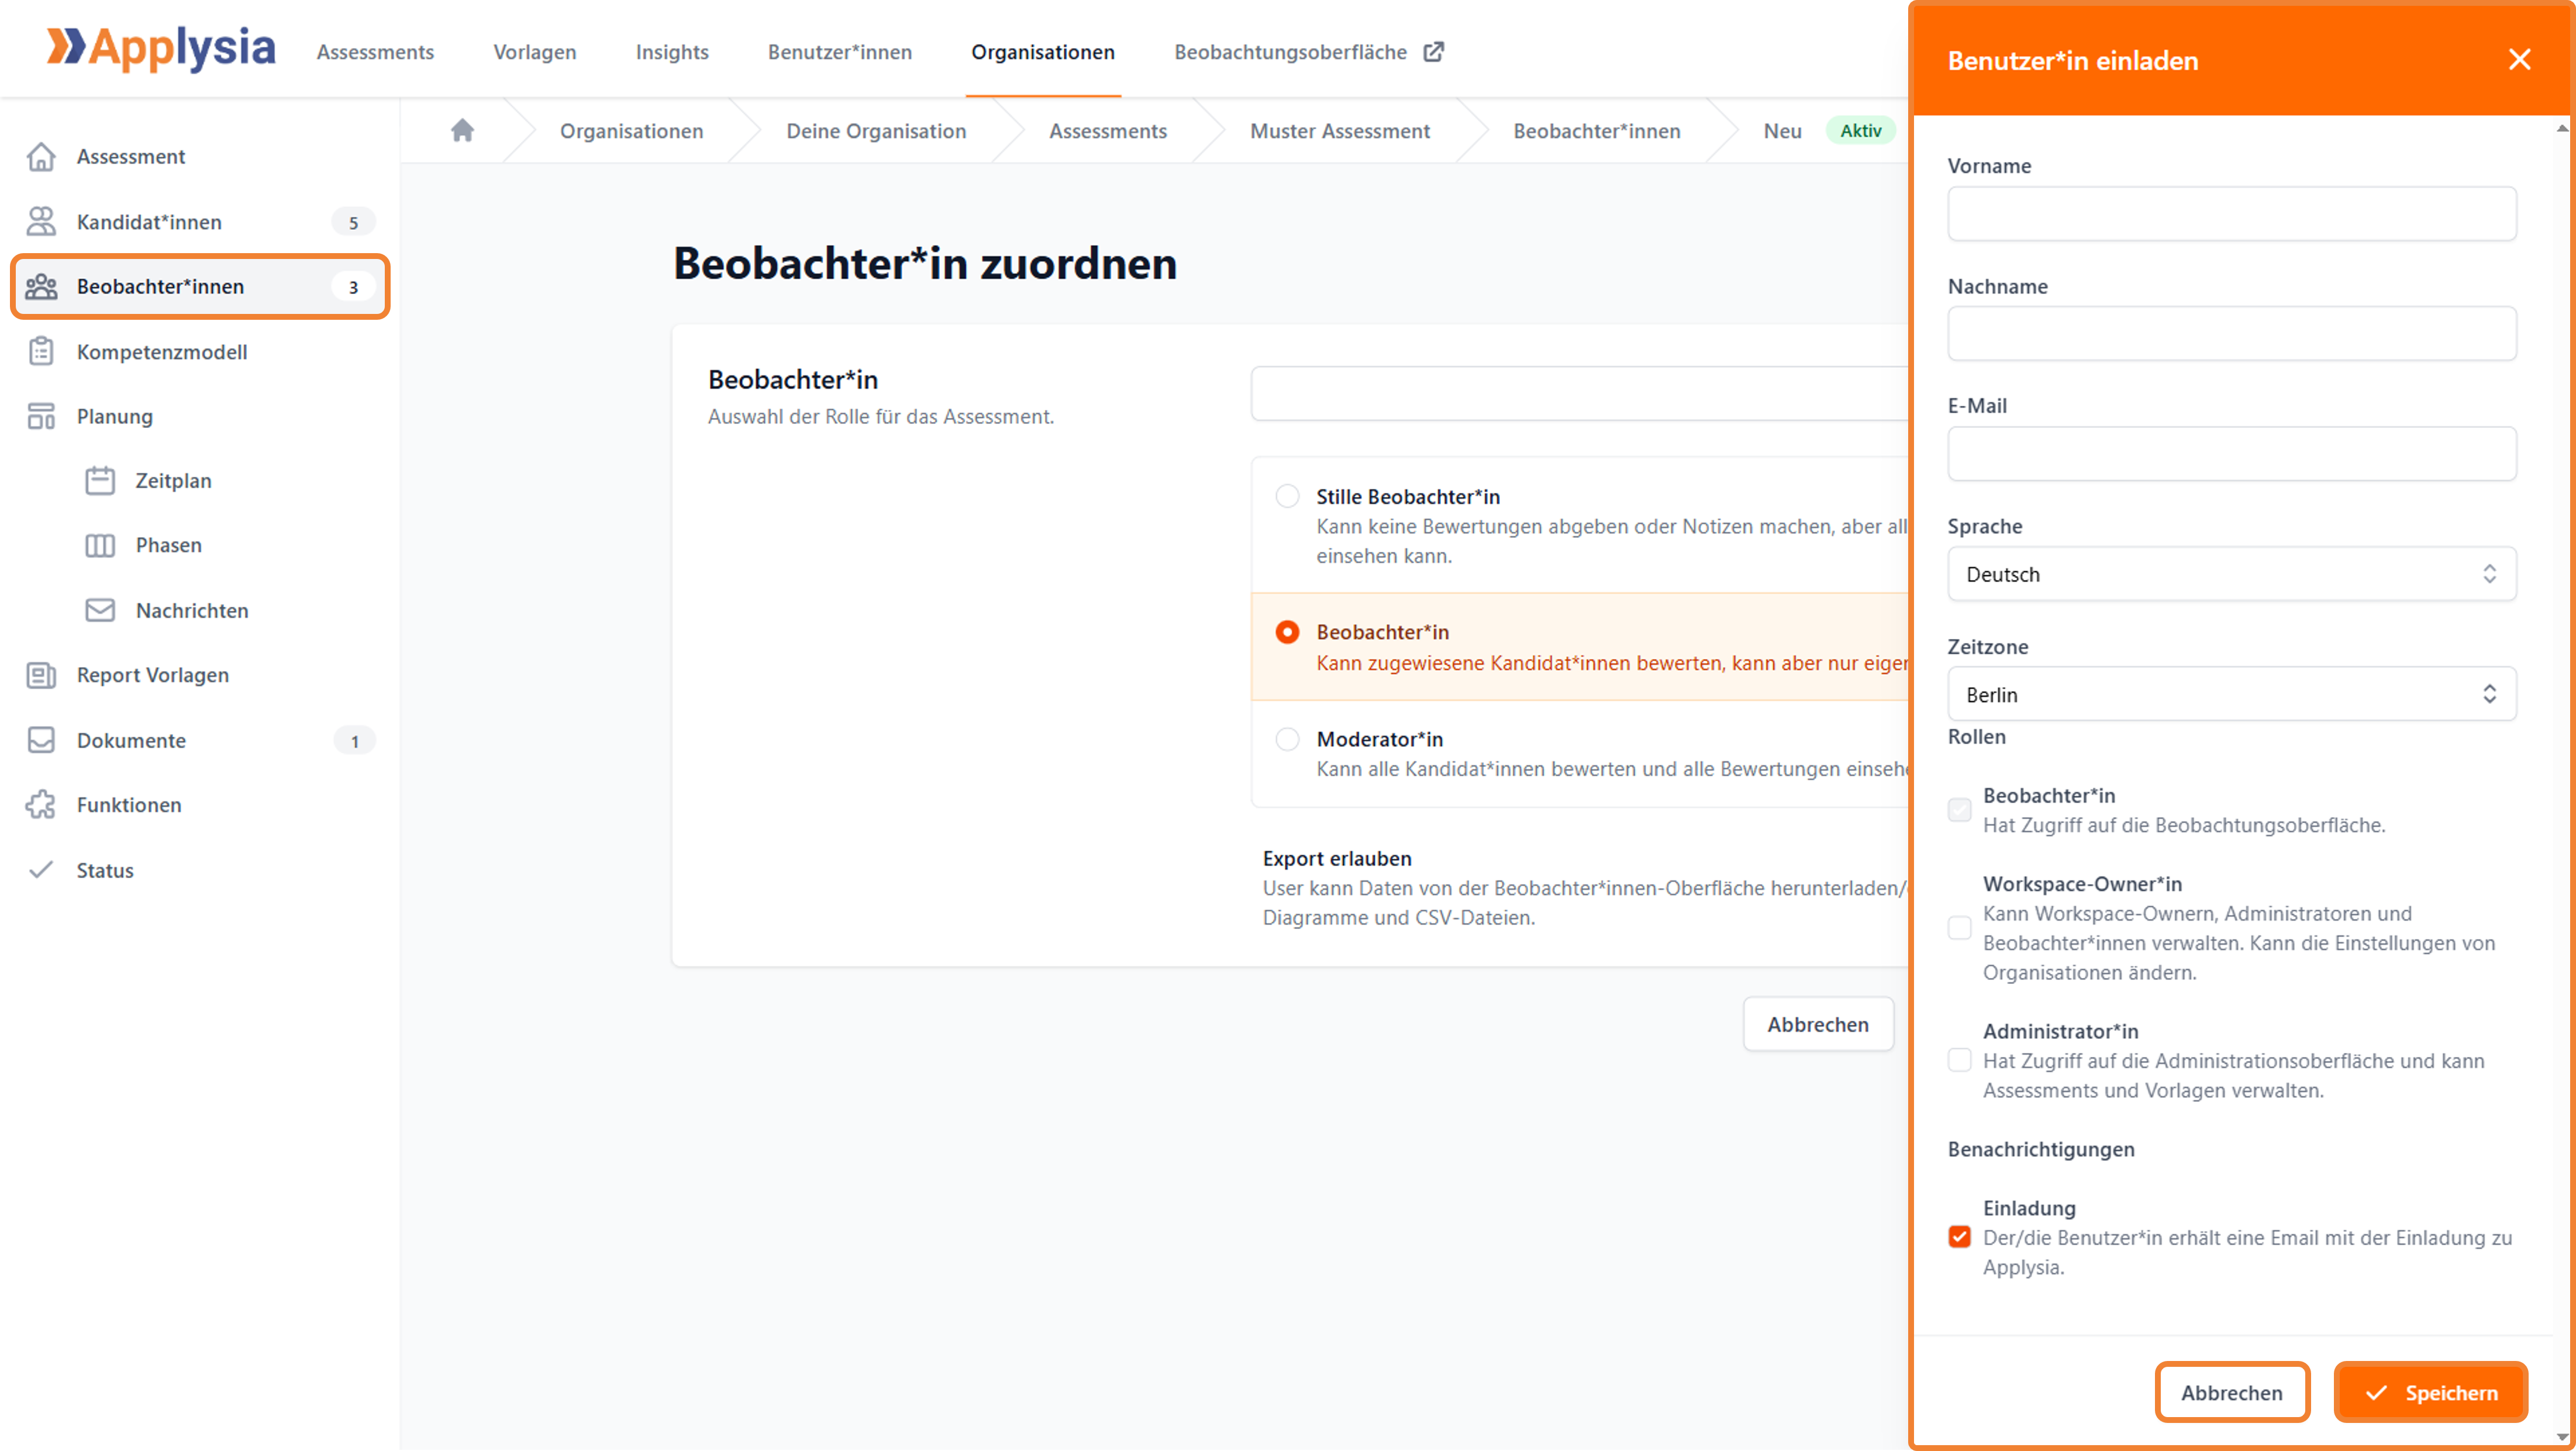Screen dimensions: 2576x1451
Task: Click the Funktionen puzzle icon
Action: pyautogui.click(x=41, y=805)
